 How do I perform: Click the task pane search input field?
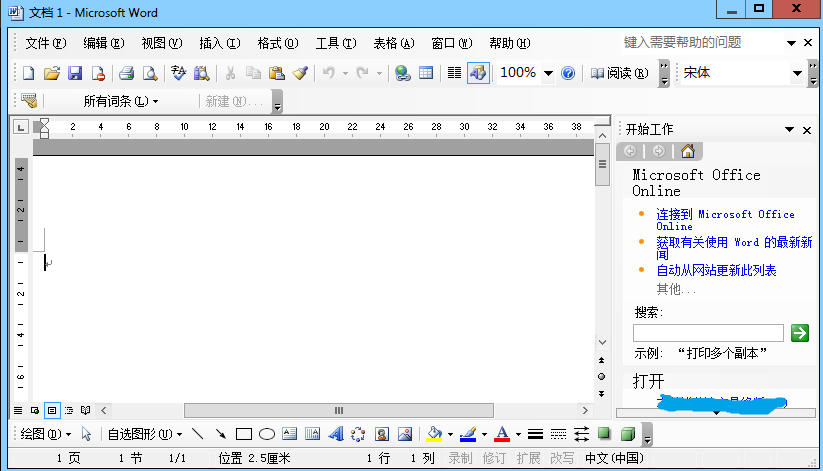coord(708,333)
